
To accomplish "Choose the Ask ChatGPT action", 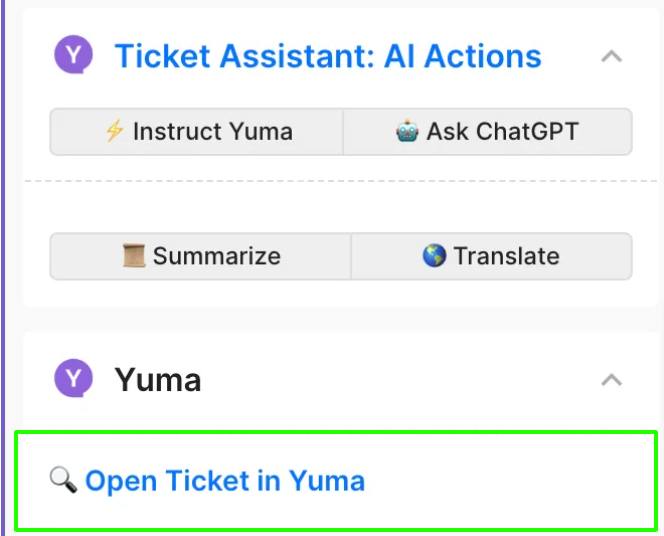I will (x=487, y=131).
